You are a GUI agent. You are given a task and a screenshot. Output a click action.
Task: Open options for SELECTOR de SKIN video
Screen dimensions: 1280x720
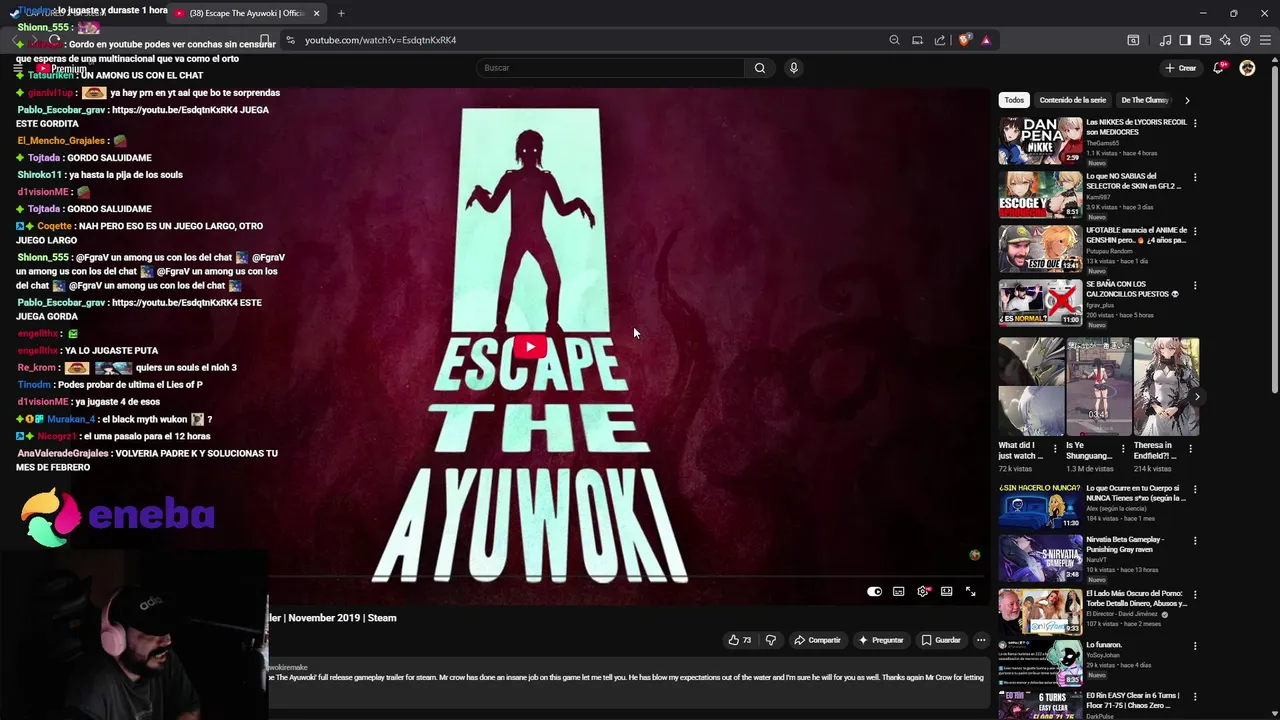click(1195, 178)
